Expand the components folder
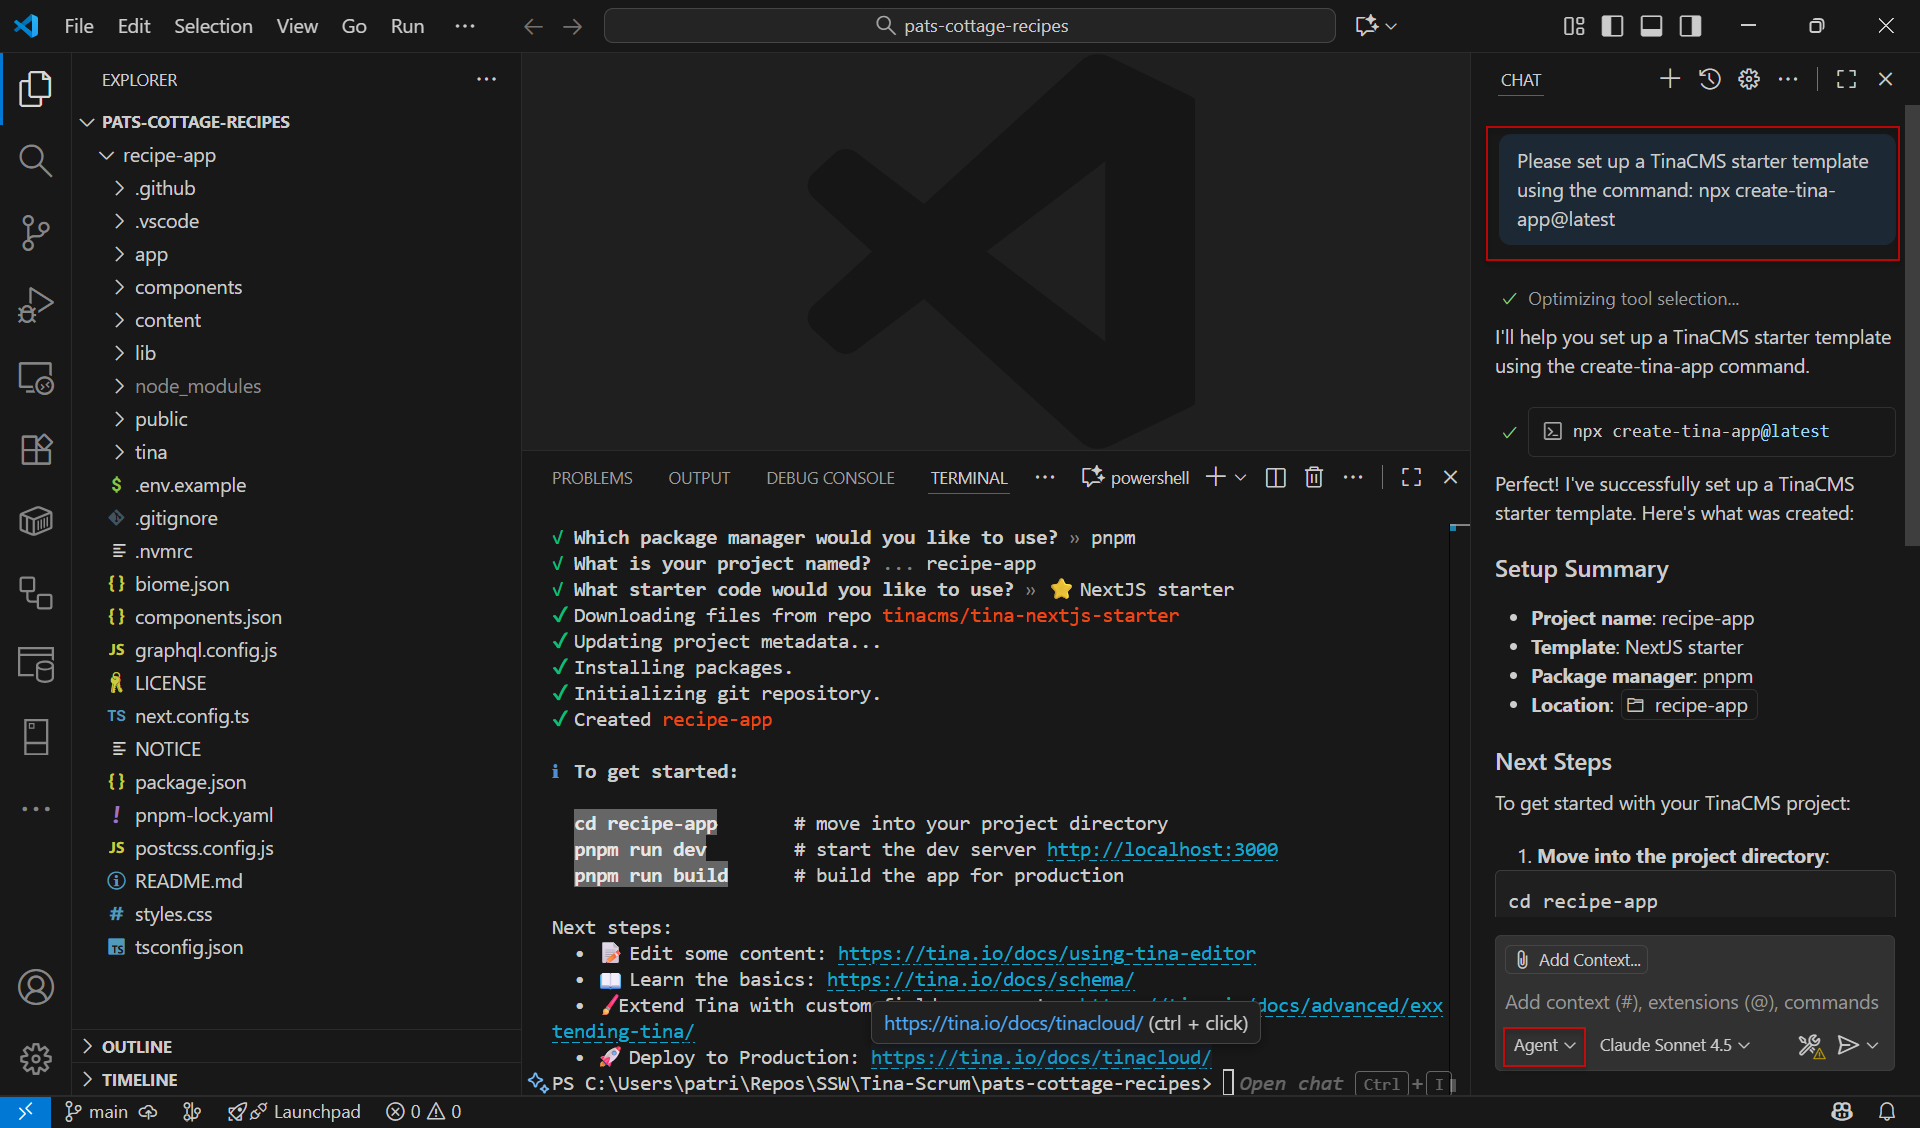Image resolution: width=1920 pixels, height=1128 pixels. pyautogui.click(x=188, y=287)
